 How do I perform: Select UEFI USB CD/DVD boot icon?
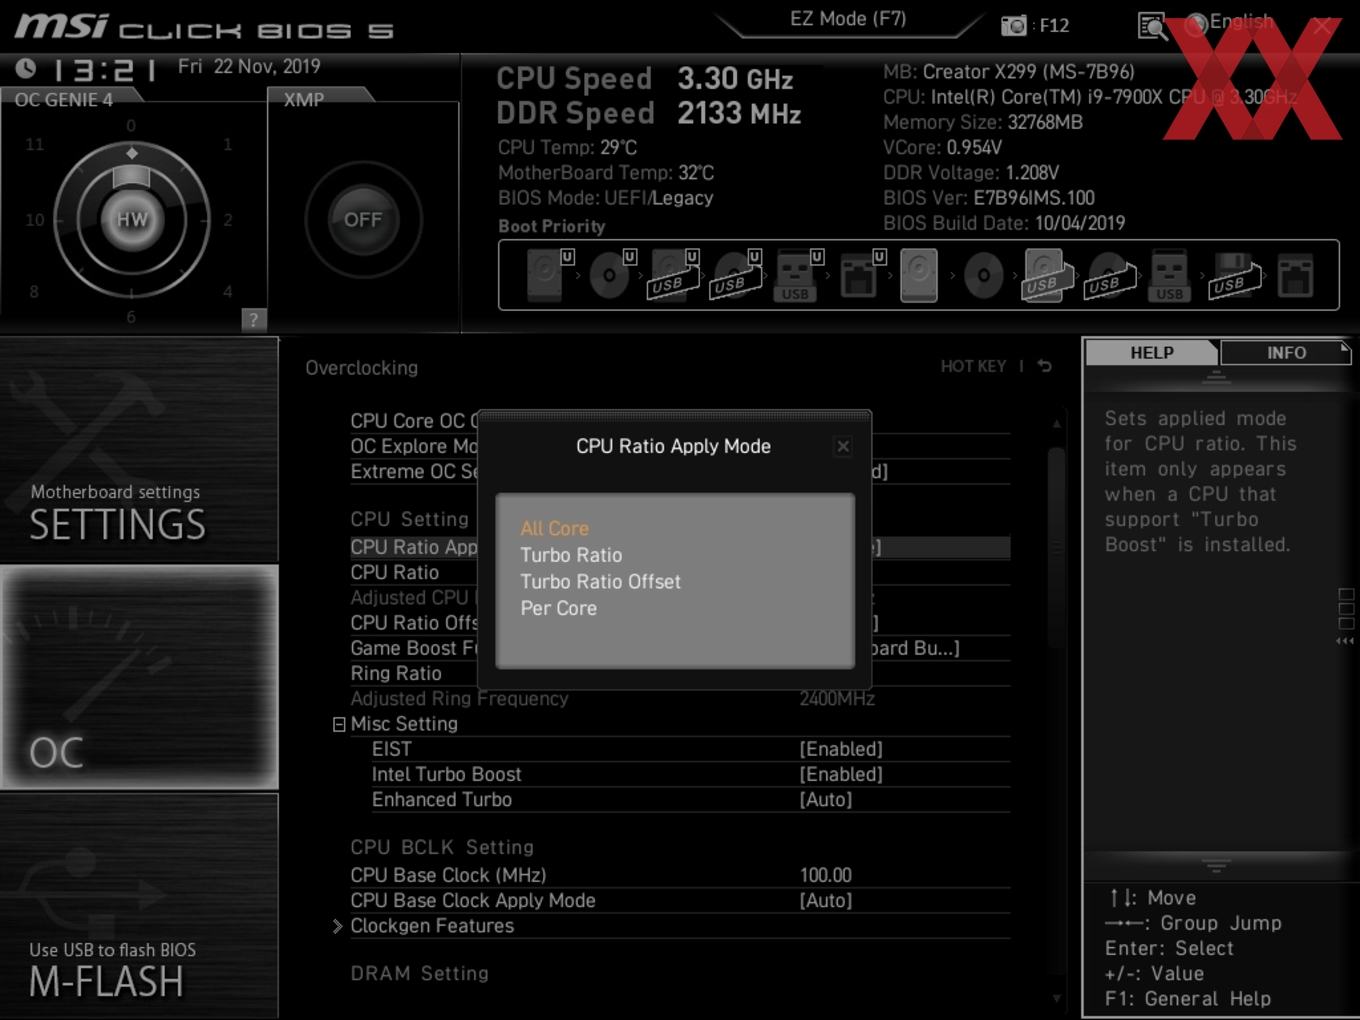click(736, 275)
